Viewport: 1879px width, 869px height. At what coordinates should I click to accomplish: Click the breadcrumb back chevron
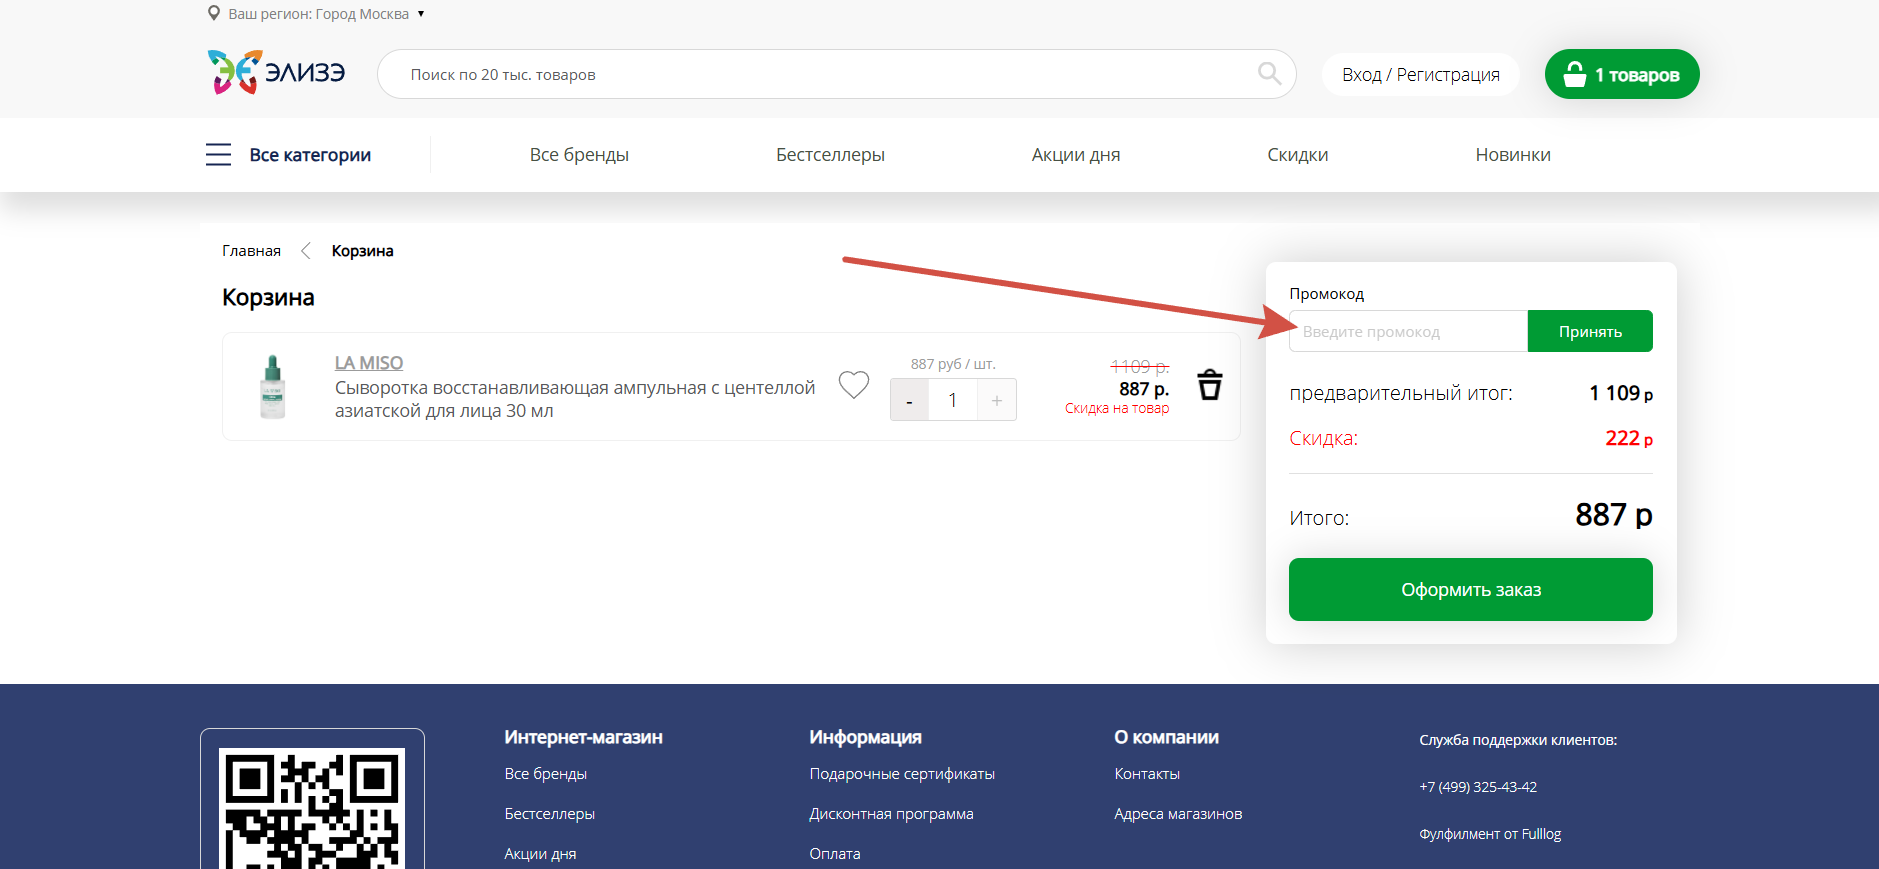306,250
